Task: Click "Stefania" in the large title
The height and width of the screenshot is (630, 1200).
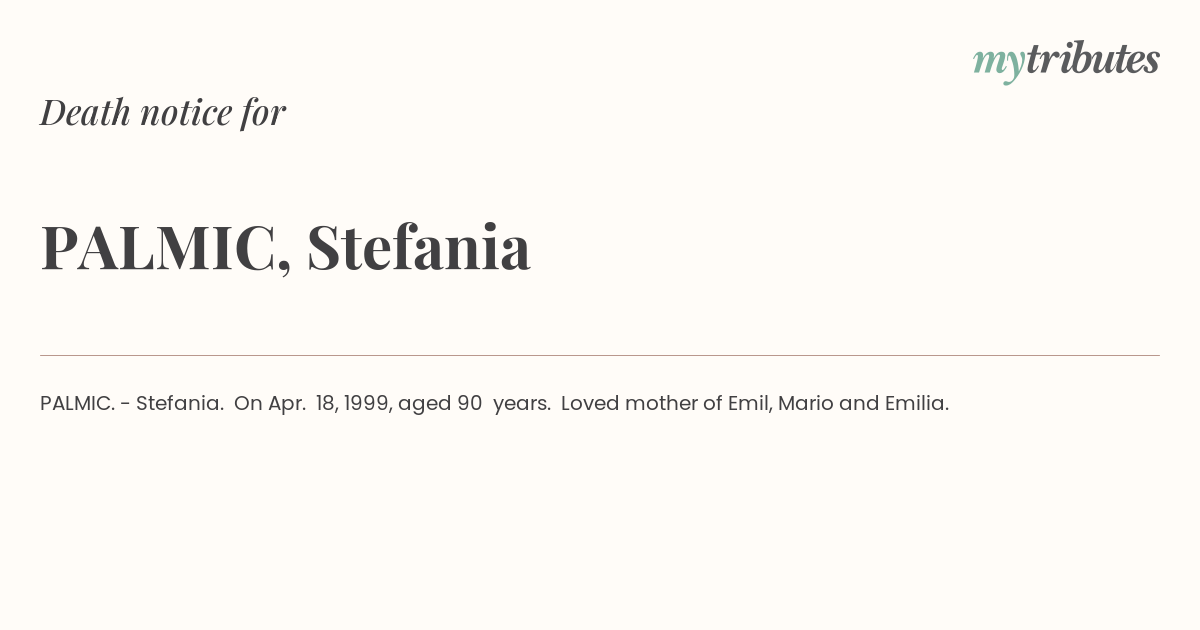Action: (x=418, y=246)
